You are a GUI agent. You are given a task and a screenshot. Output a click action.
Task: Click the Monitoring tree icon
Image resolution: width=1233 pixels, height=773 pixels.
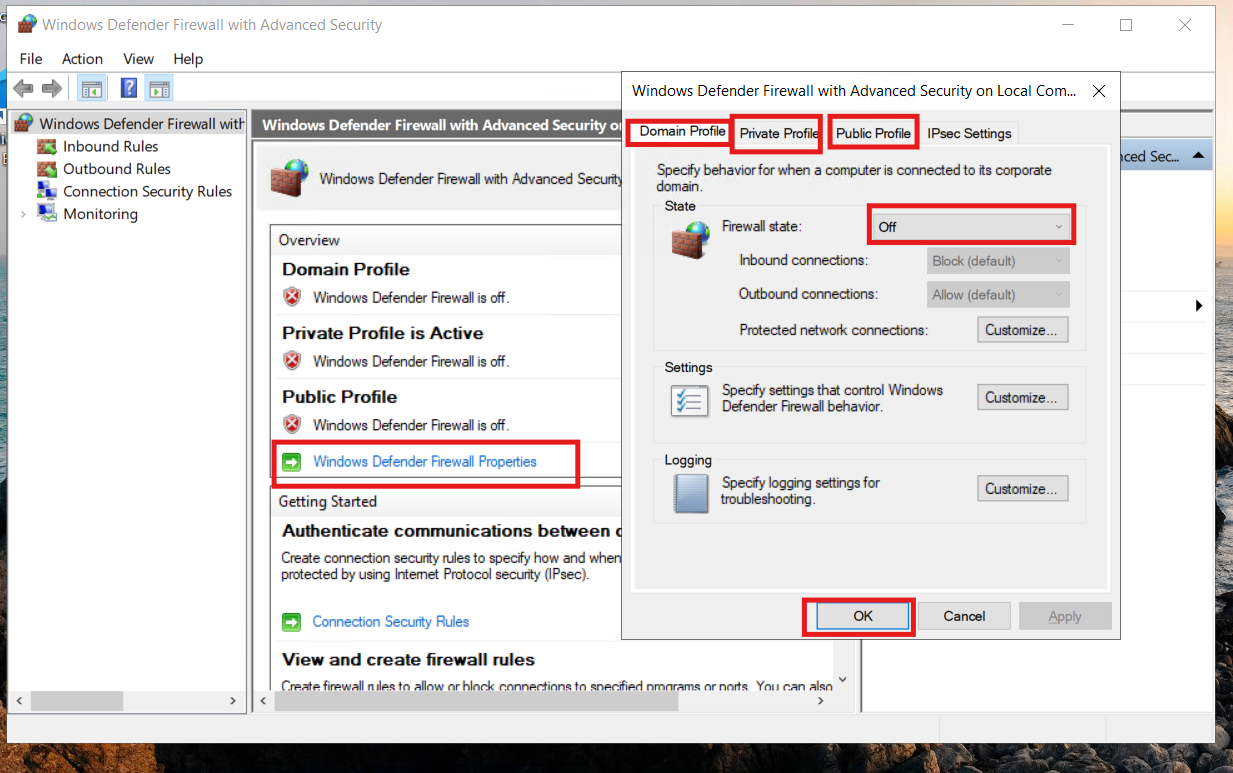(47, 214)
